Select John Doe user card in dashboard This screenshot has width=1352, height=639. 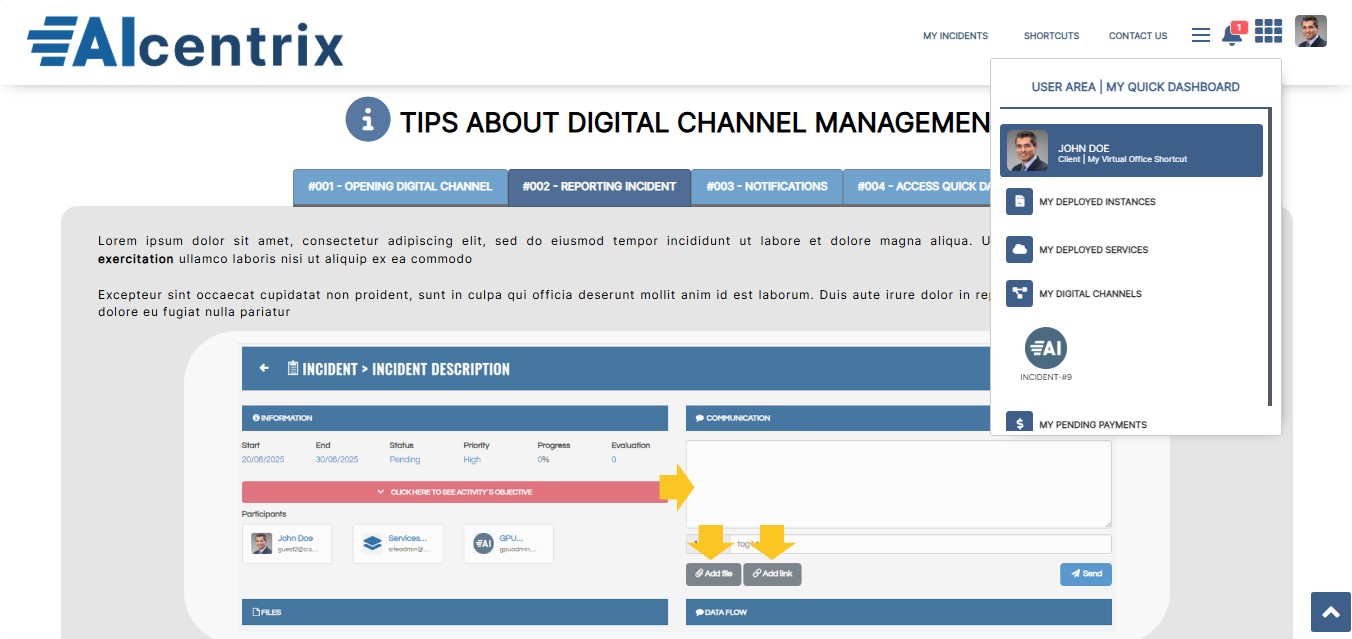tap(1131, 151)
